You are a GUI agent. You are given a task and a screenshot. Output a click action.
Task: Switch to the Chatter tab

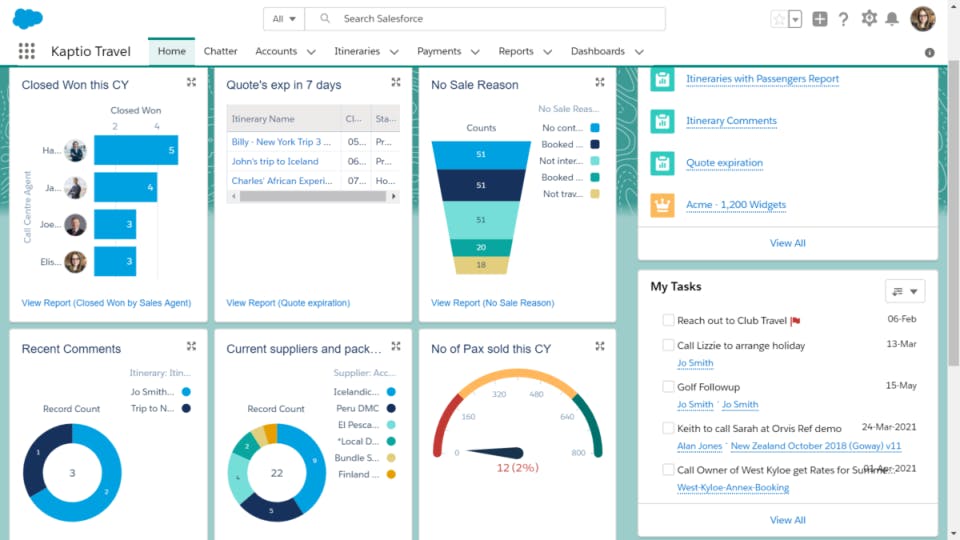(x=220, y=51)
